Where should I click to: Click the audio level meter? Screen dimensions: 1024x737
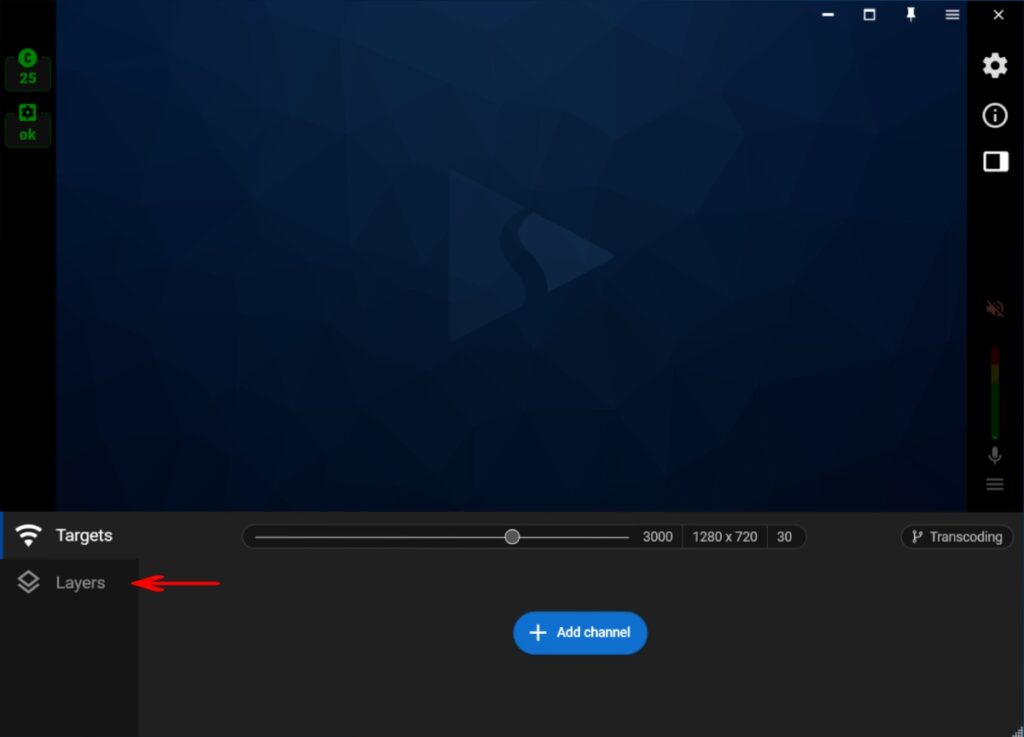(x=995, y=393)
